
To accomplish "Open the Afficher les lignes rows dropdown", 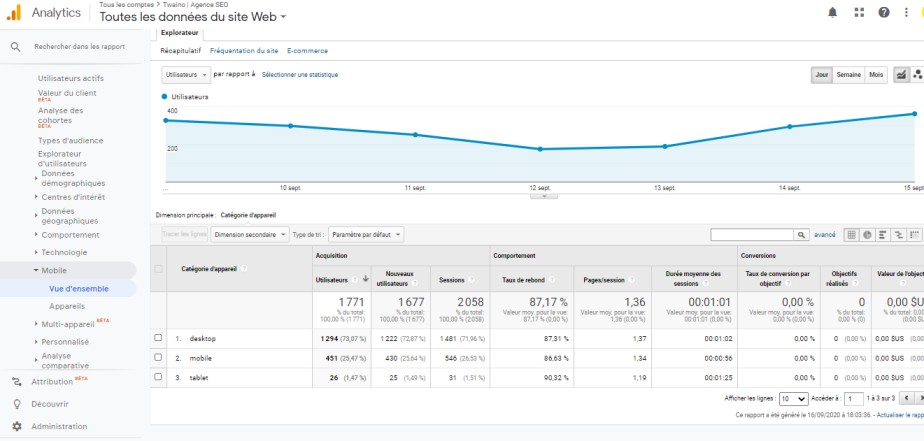I will (794, 399).
